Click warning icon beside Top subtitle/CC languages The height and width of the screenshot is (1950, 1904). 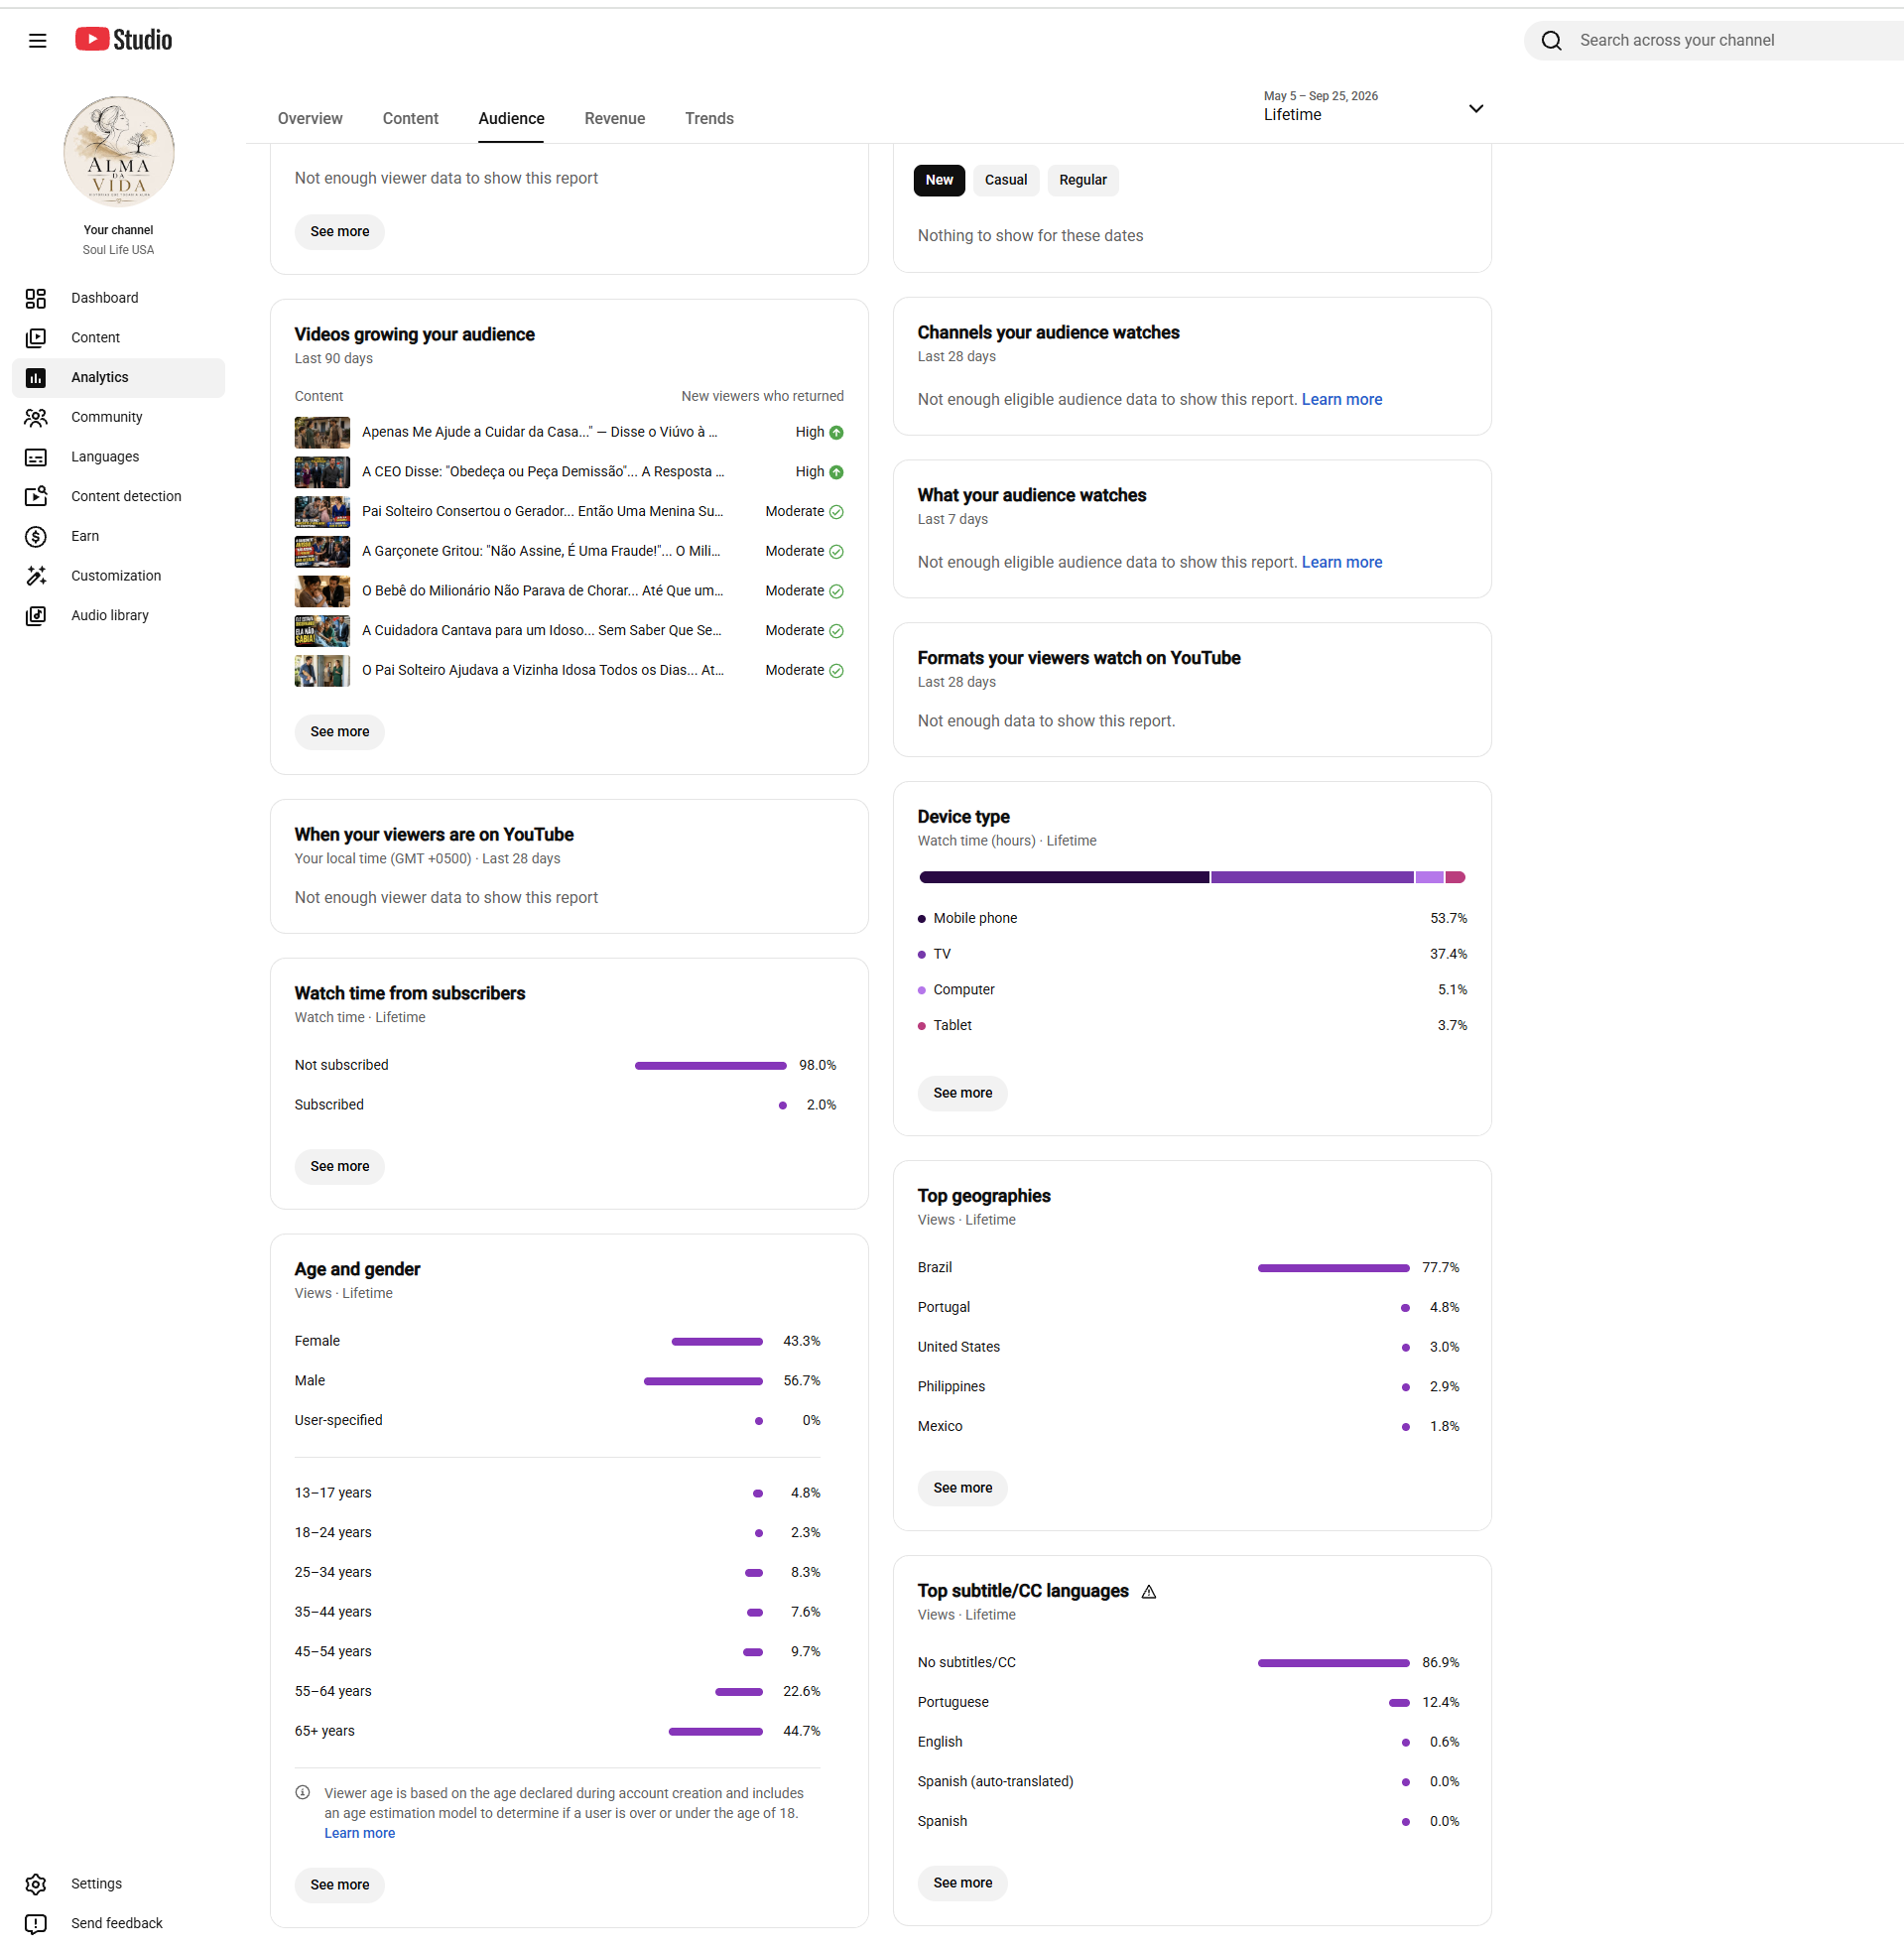(1149, 1591)
